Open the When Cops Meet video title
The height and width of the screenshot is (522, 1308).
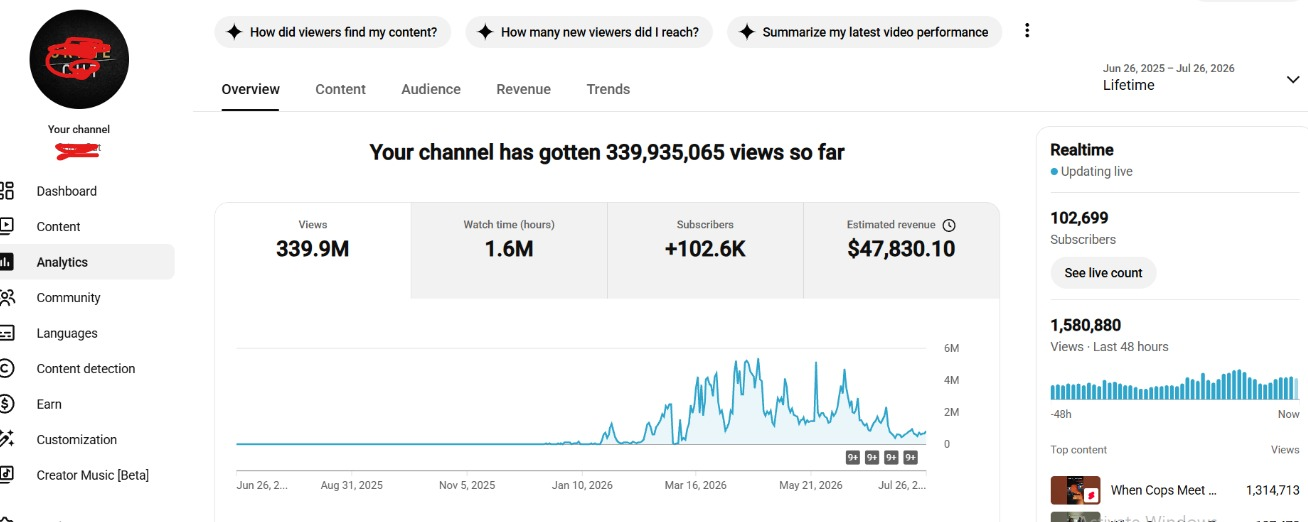(1164, 490)
